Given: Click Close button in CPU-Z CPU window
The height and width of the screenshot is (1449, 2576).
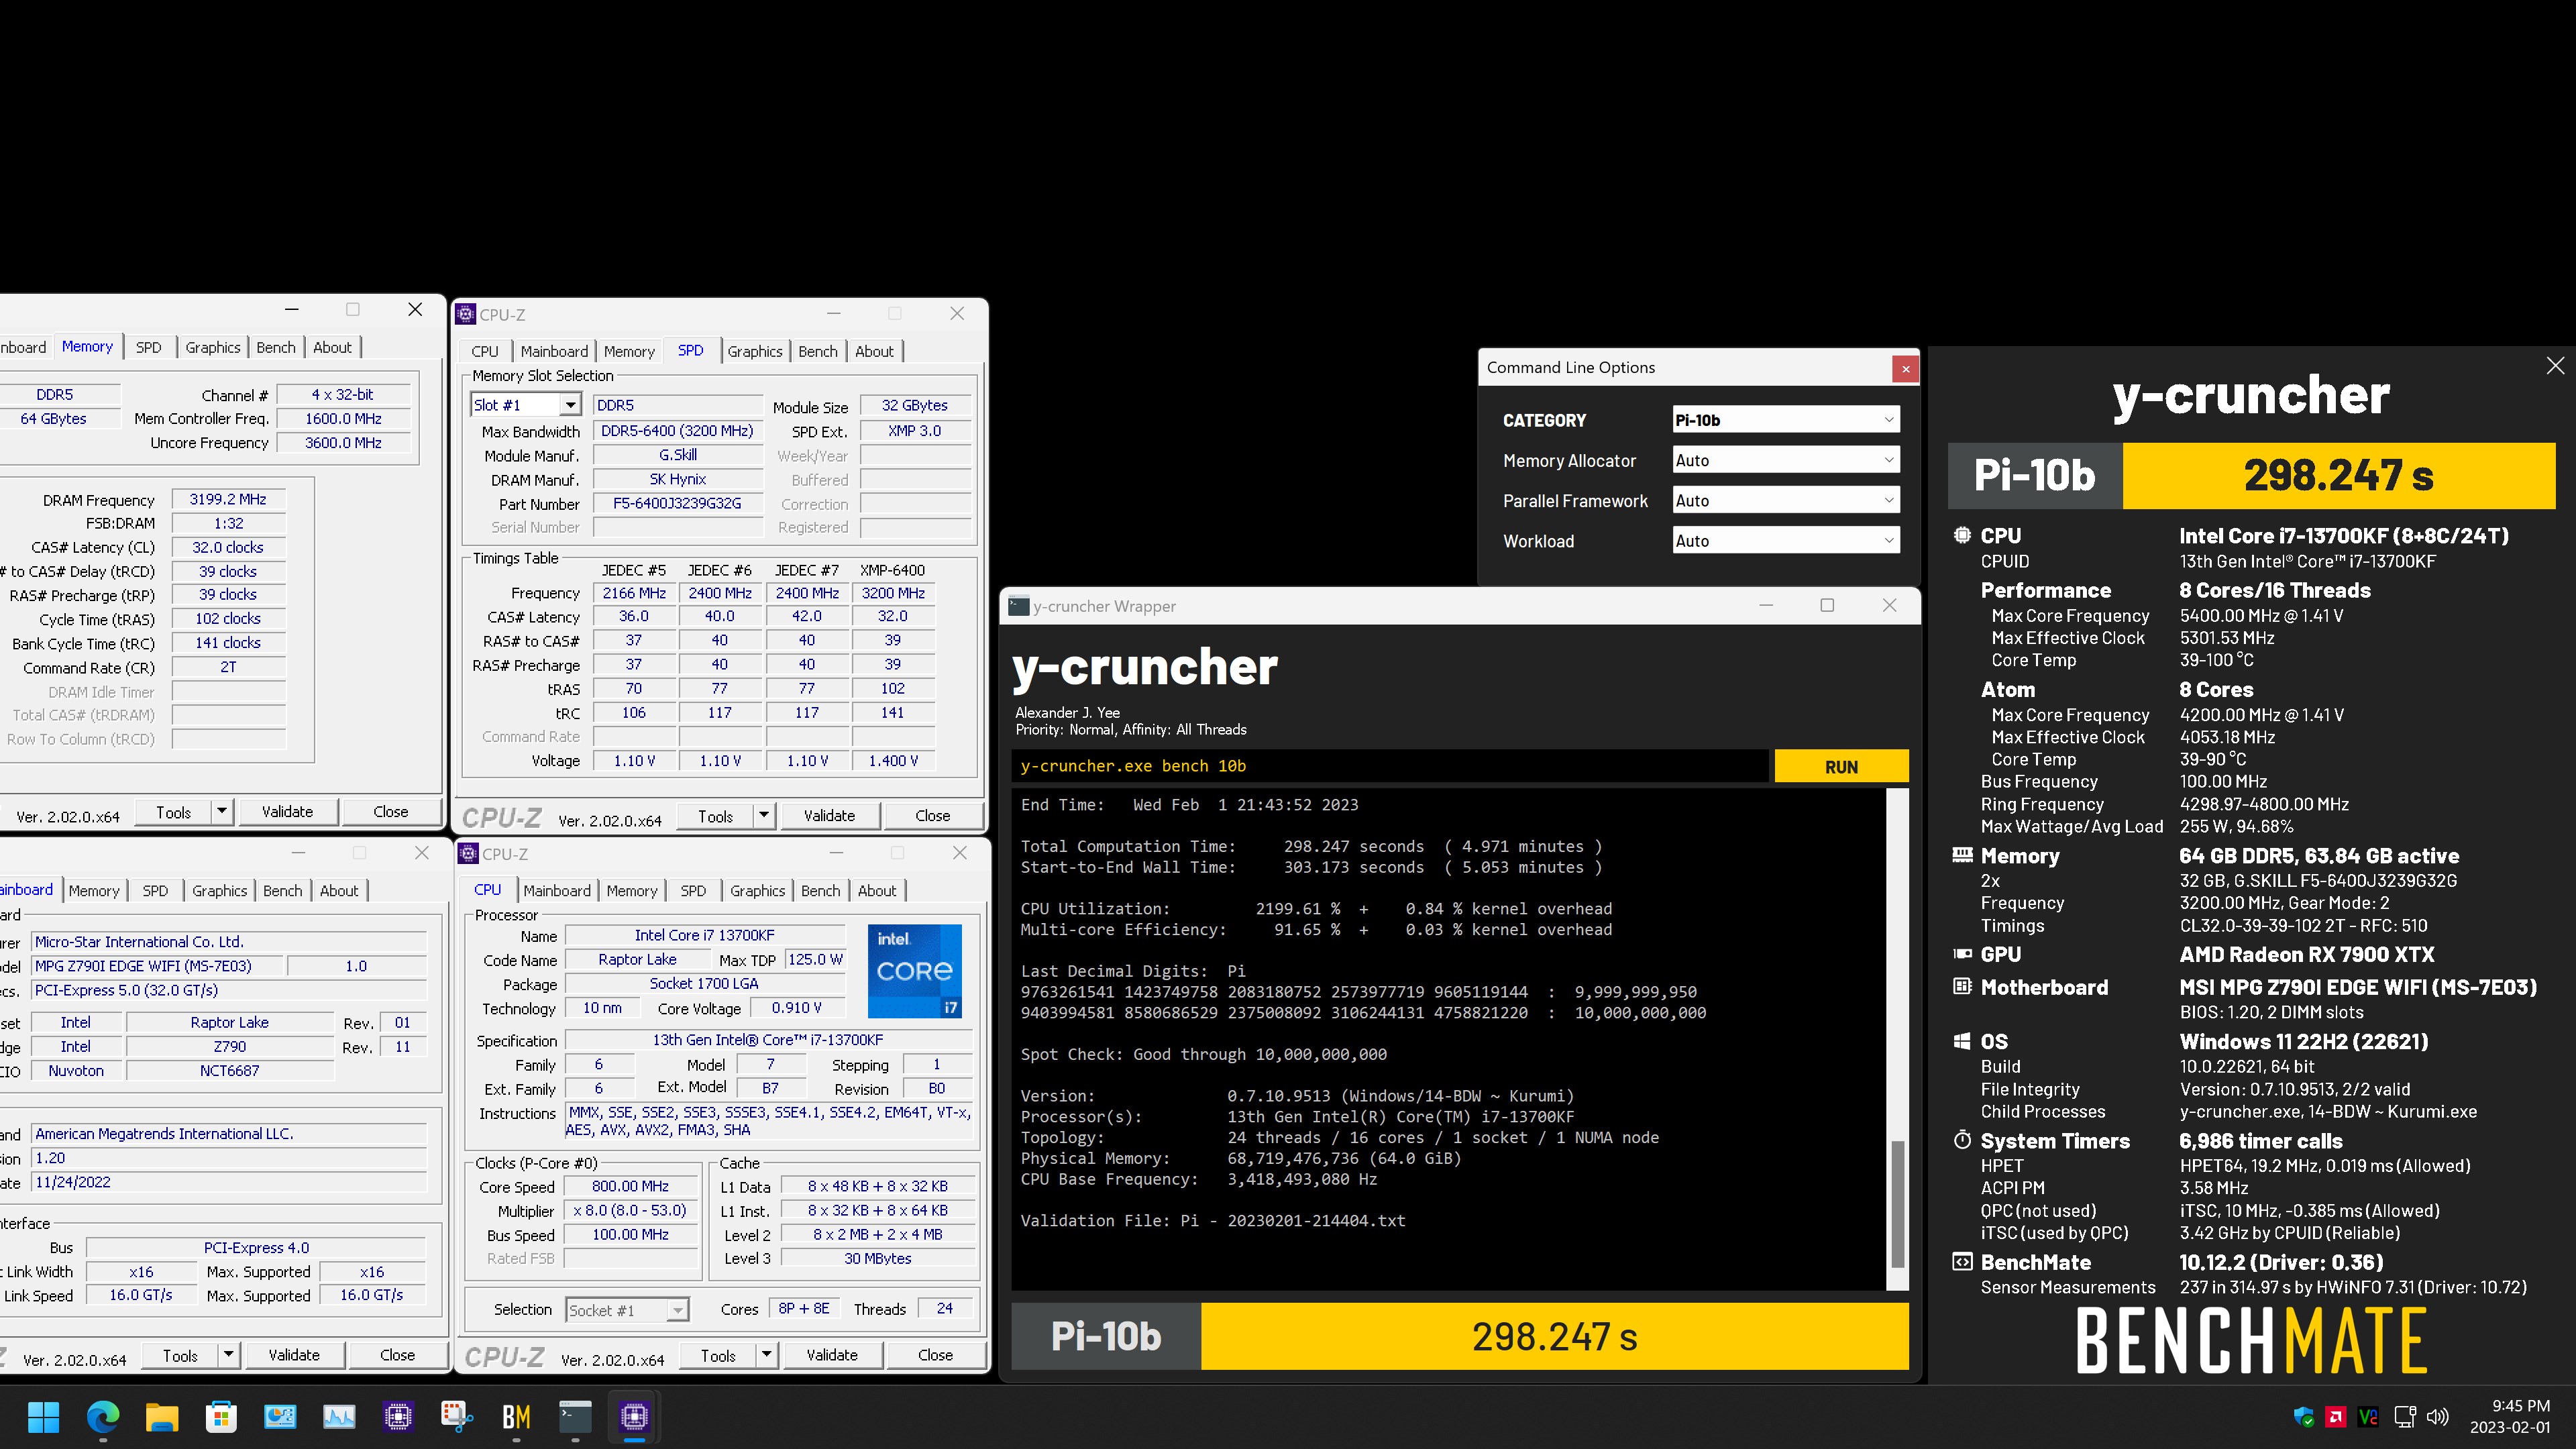Looking at the screenshot, I should point(935,1355).
